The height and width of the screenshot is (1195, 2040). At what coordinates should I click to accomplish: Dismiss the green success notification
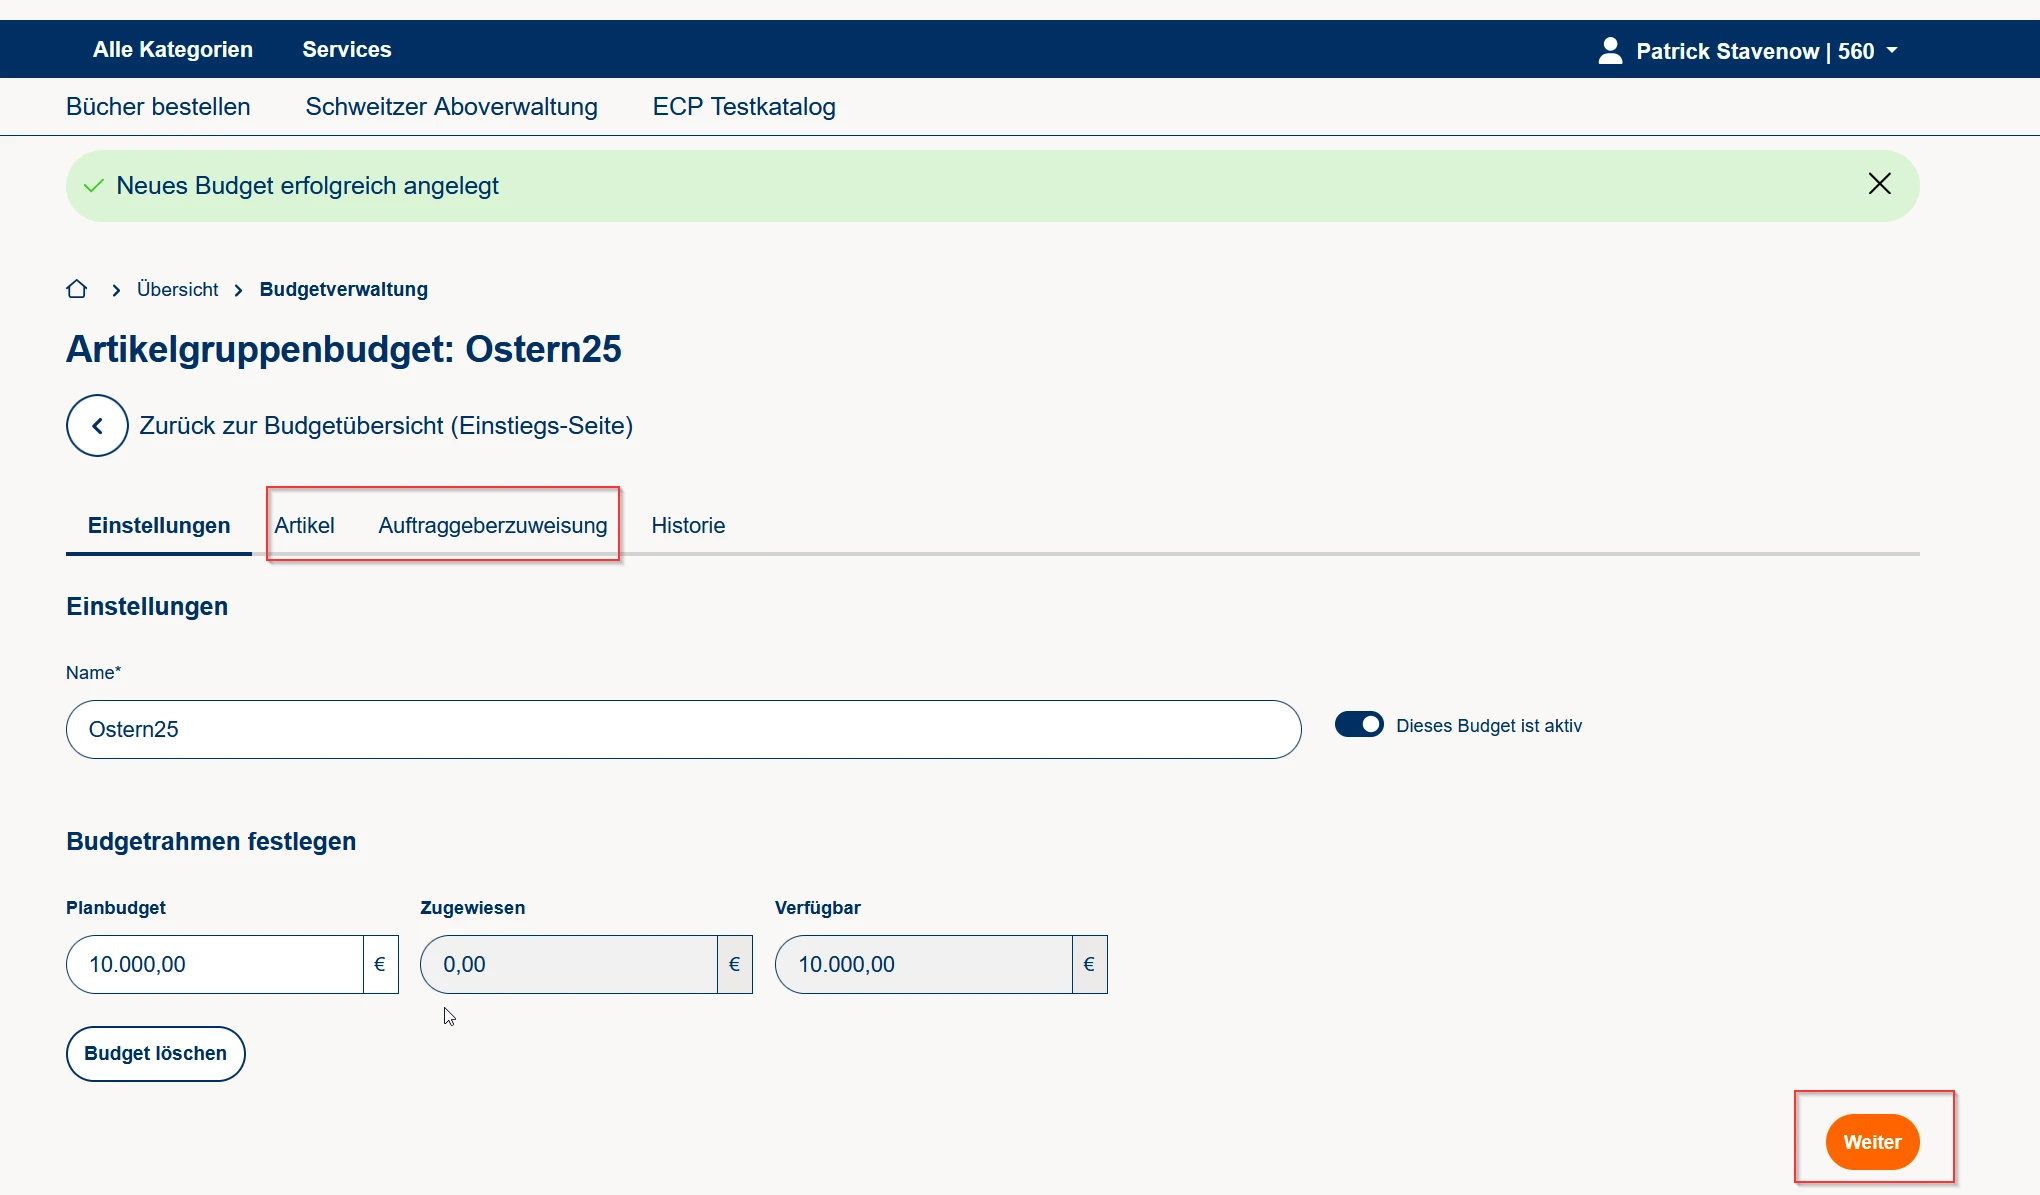[1879, 184]
